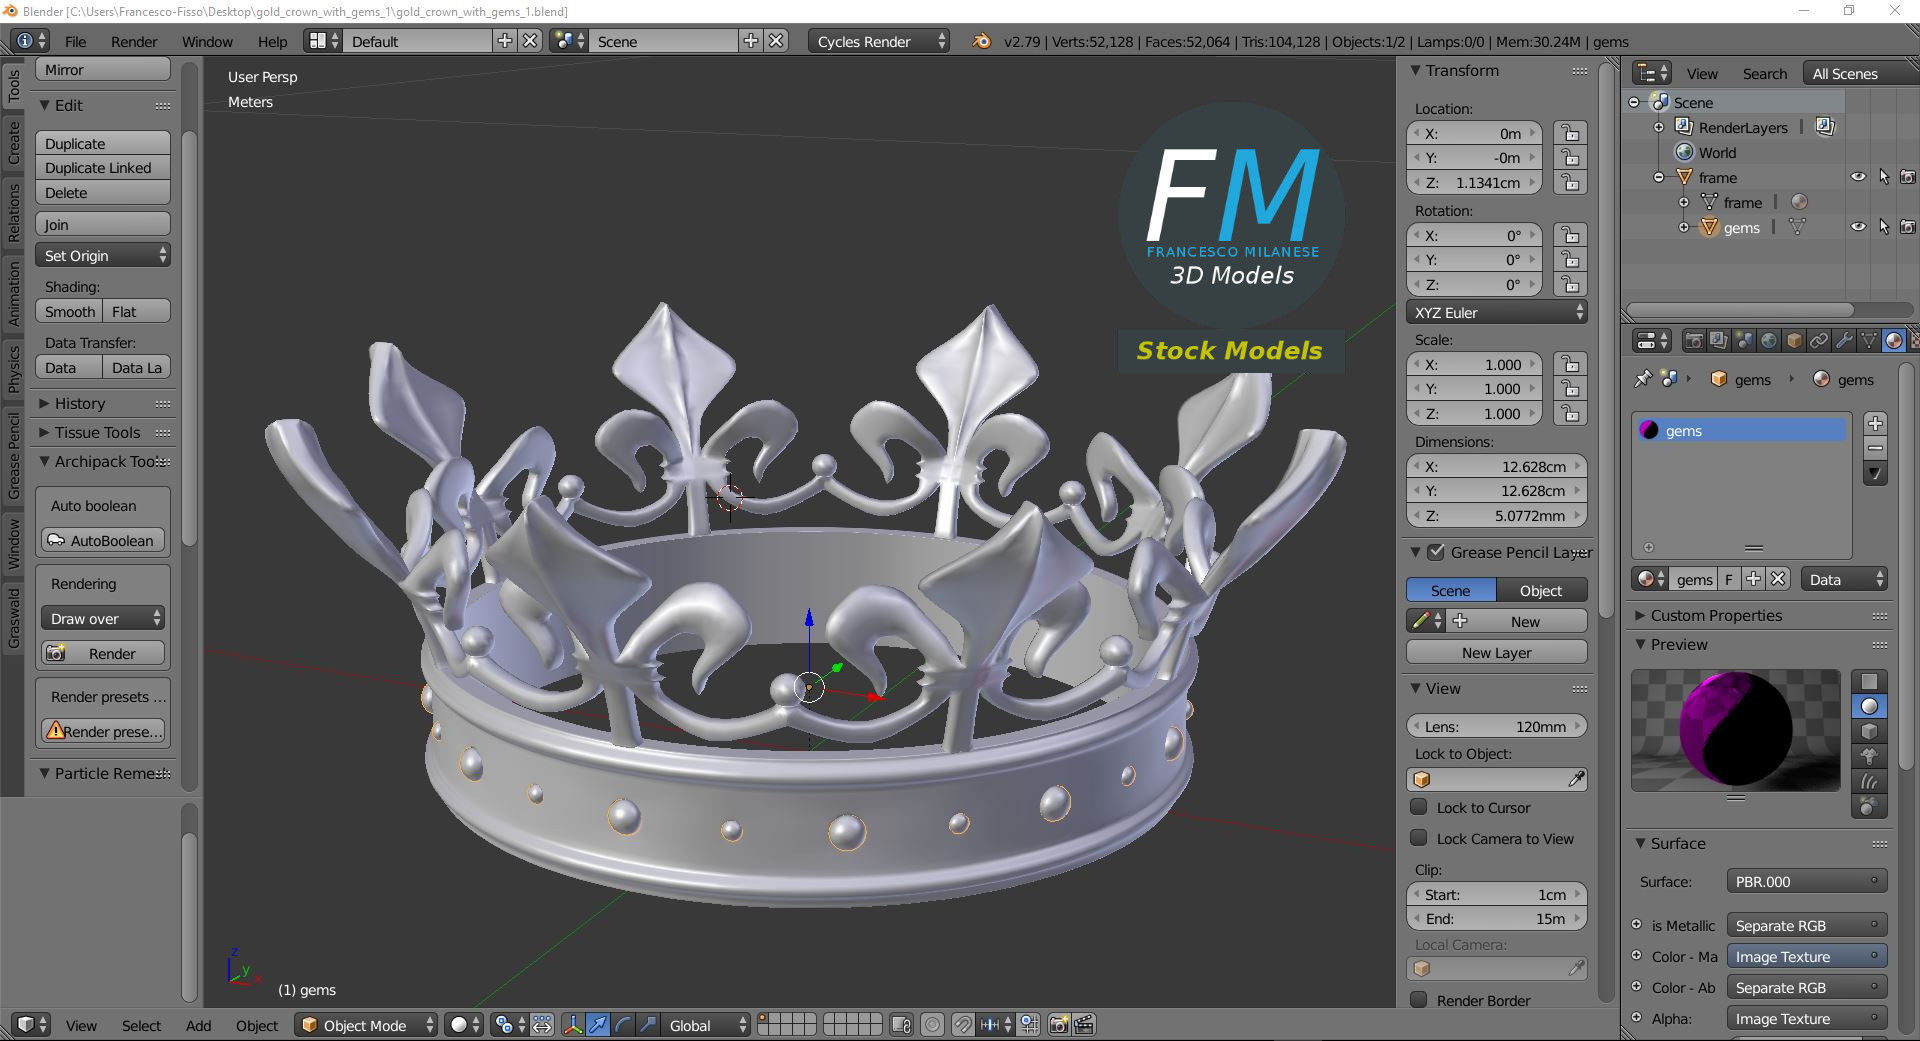Switch to the Physics tool shelf tab
Screen dimensions: 1920x1041
pyautogui.click(x=13, y=369)
